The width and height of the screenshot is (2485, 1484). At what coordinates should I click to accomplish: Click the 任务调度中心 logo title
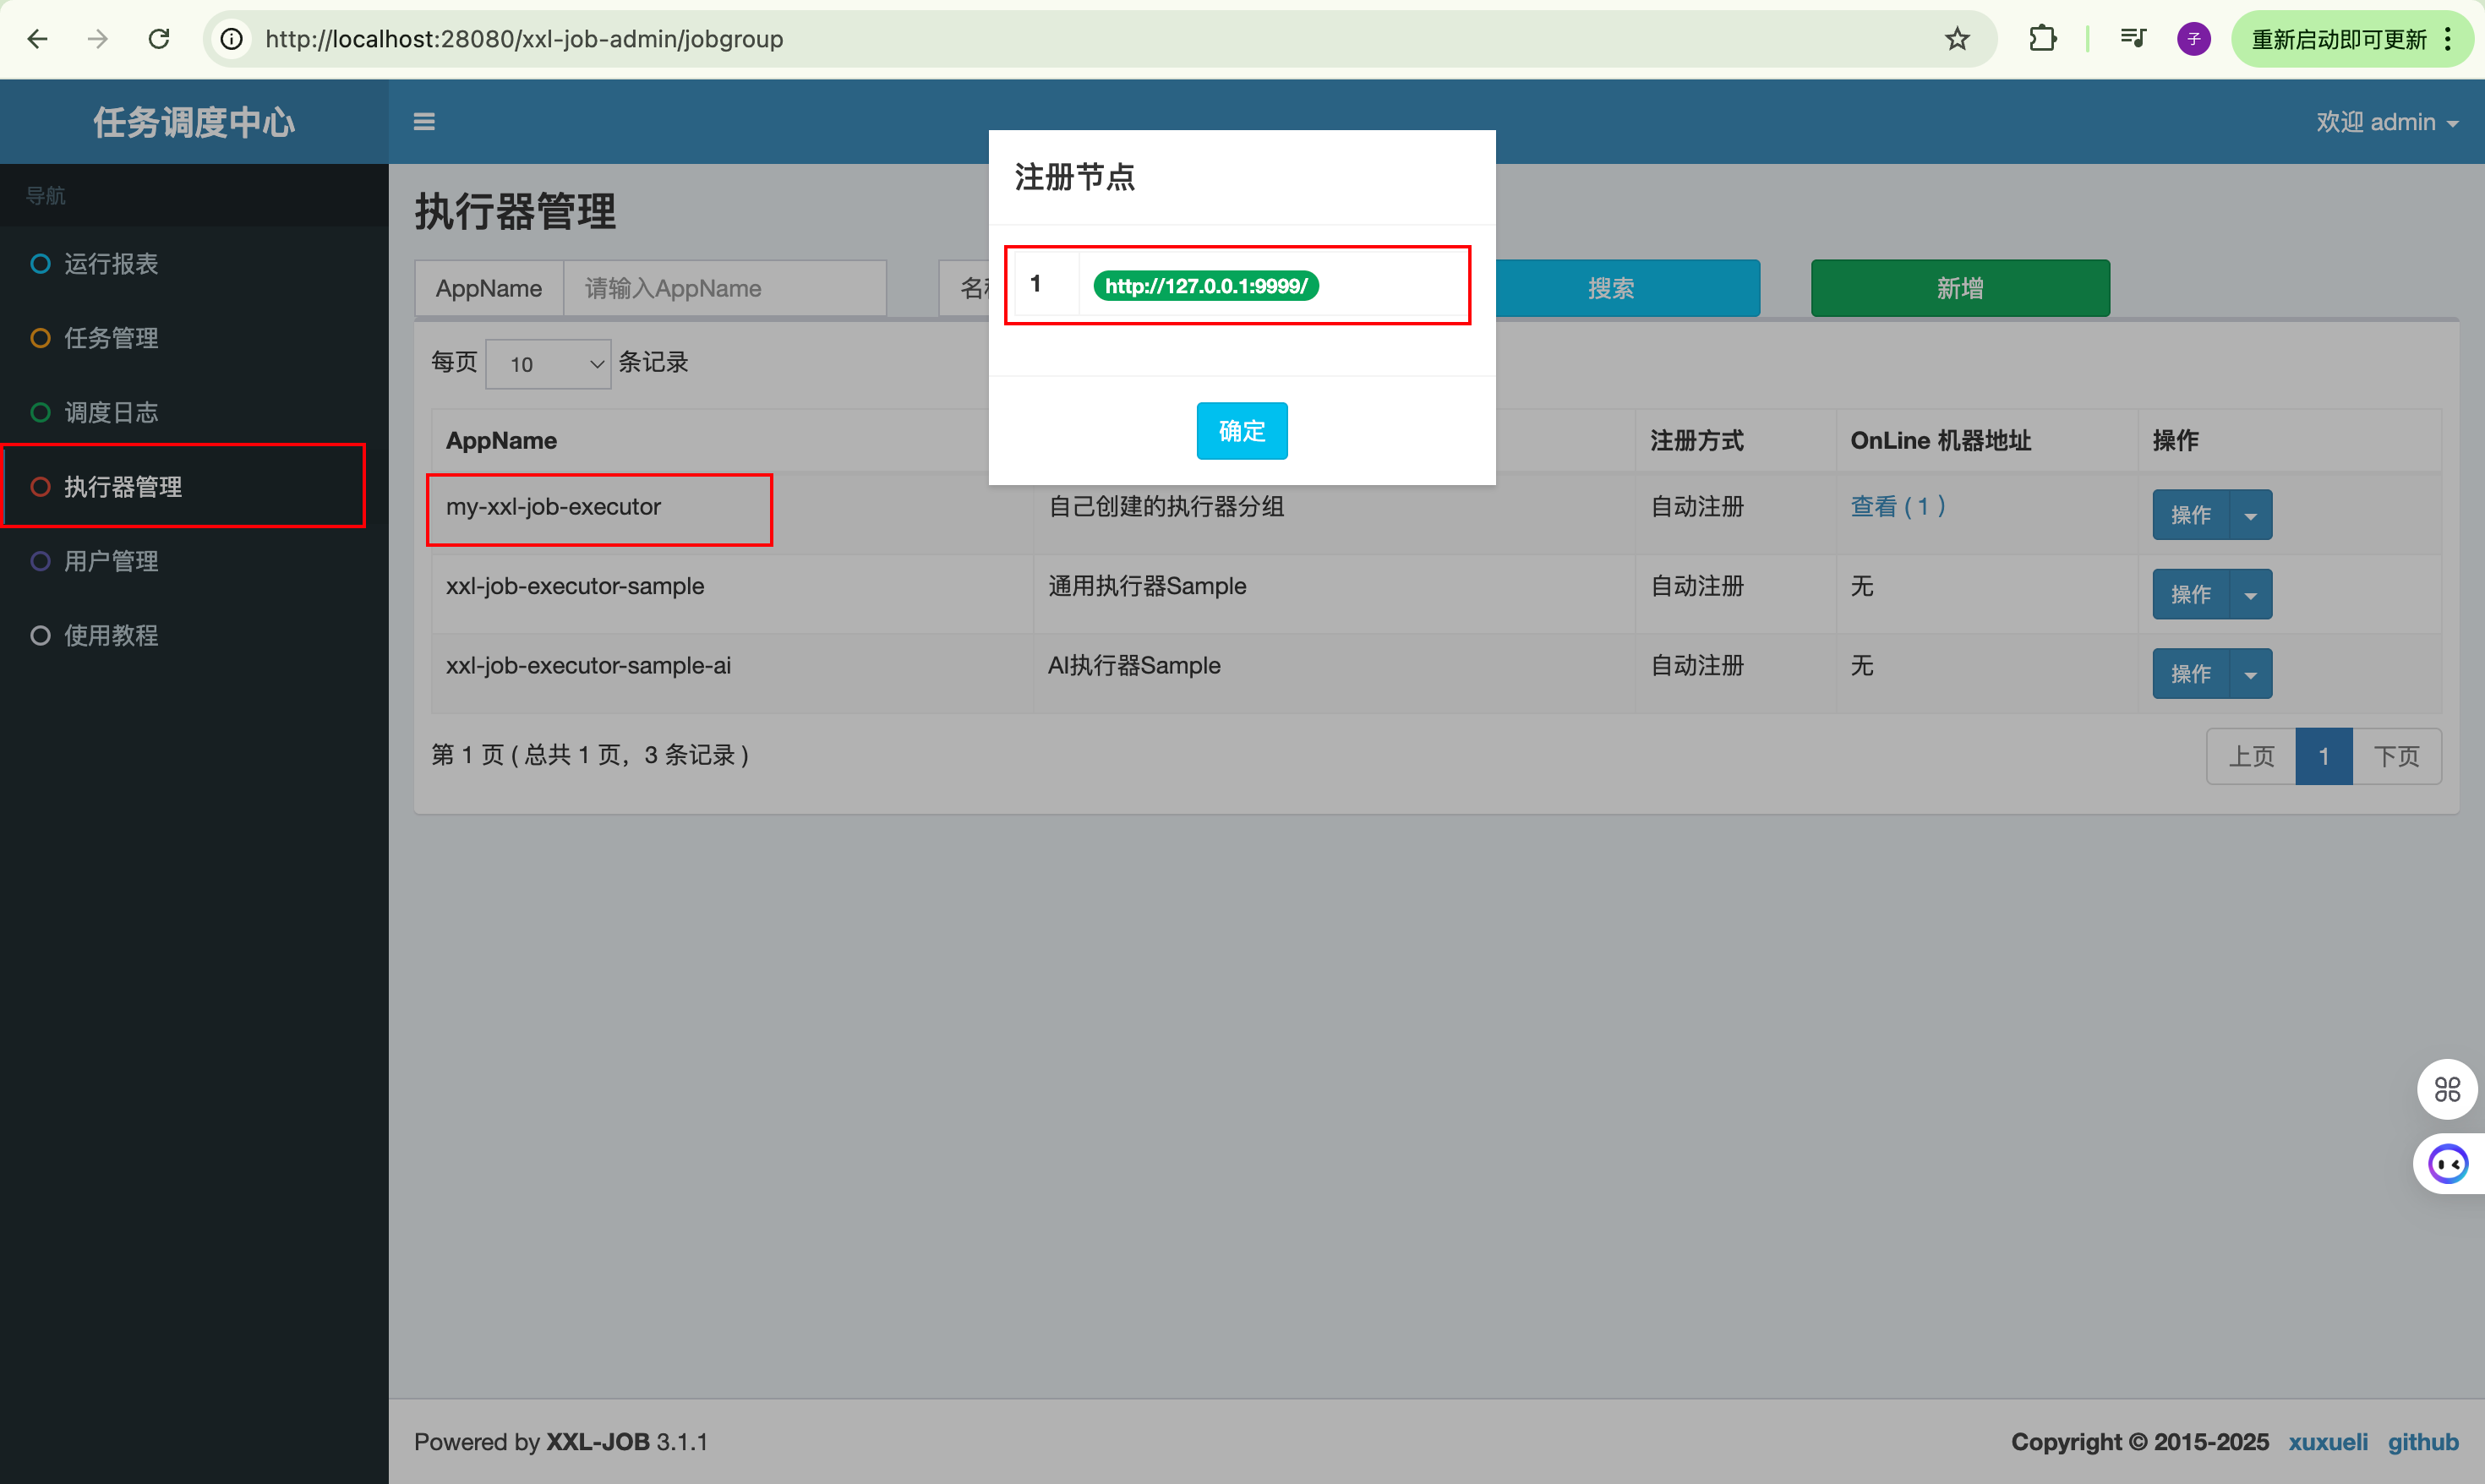click(194, 122)
